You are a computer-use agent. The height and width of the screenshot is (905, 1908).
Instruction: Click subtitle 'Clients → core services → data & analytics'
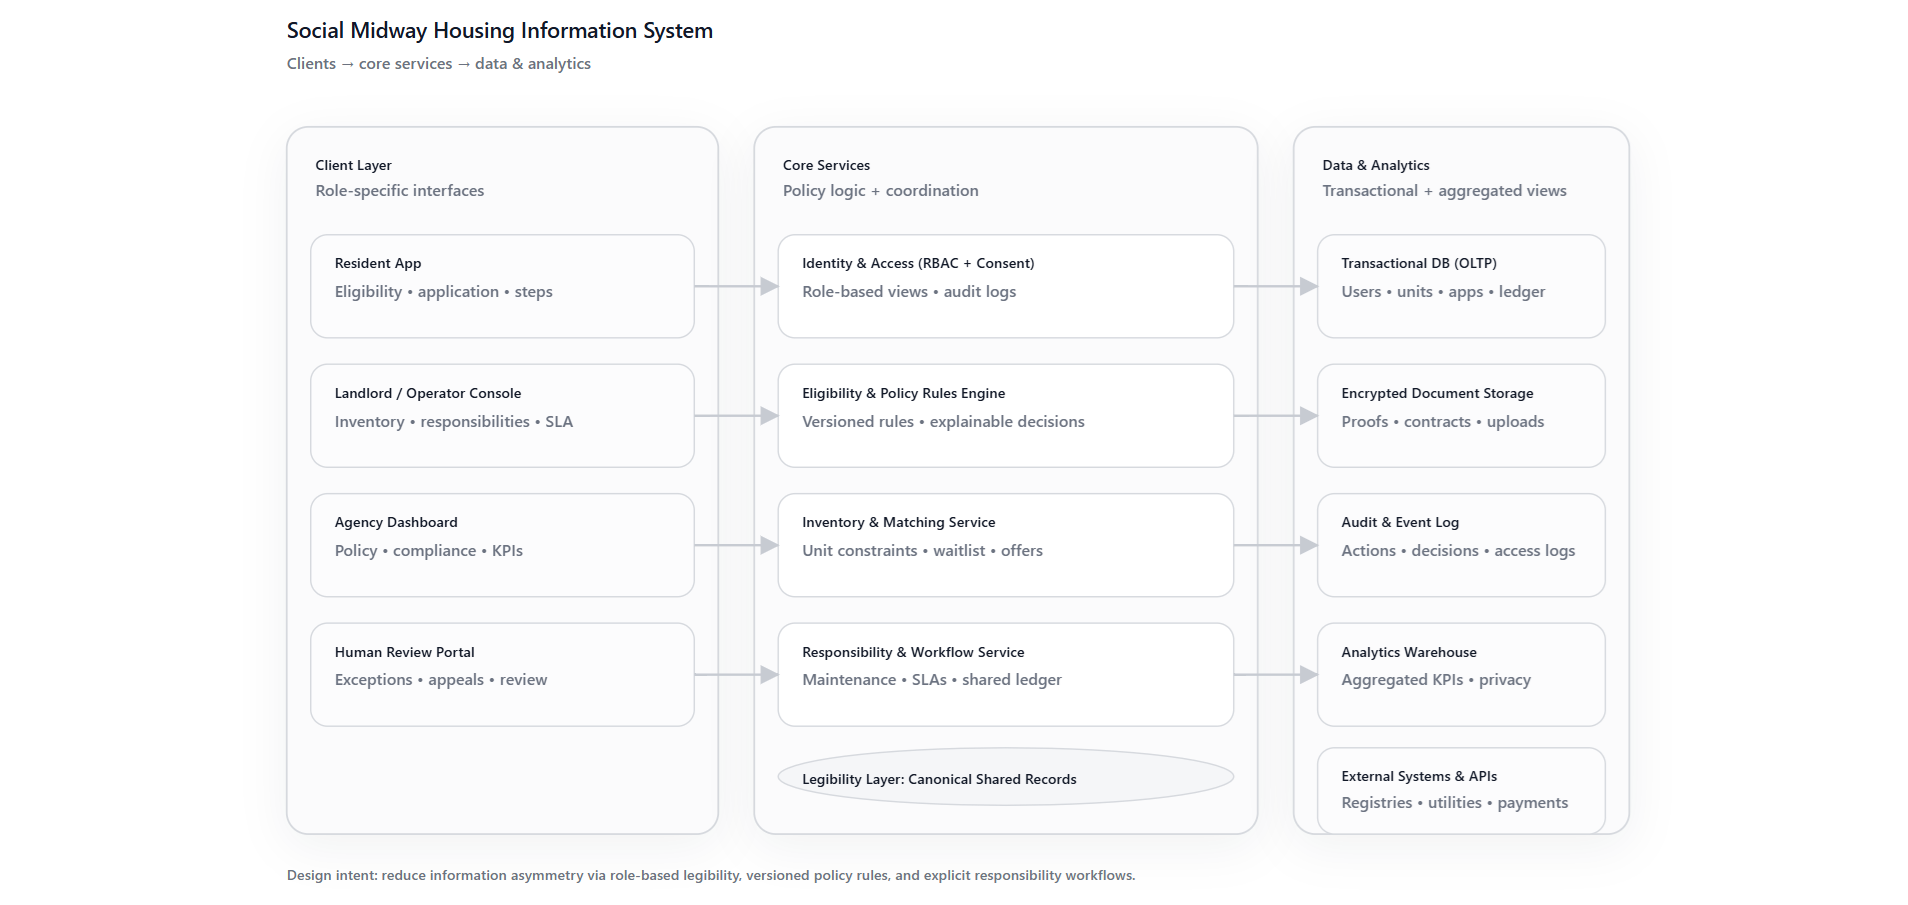point(439,64)
